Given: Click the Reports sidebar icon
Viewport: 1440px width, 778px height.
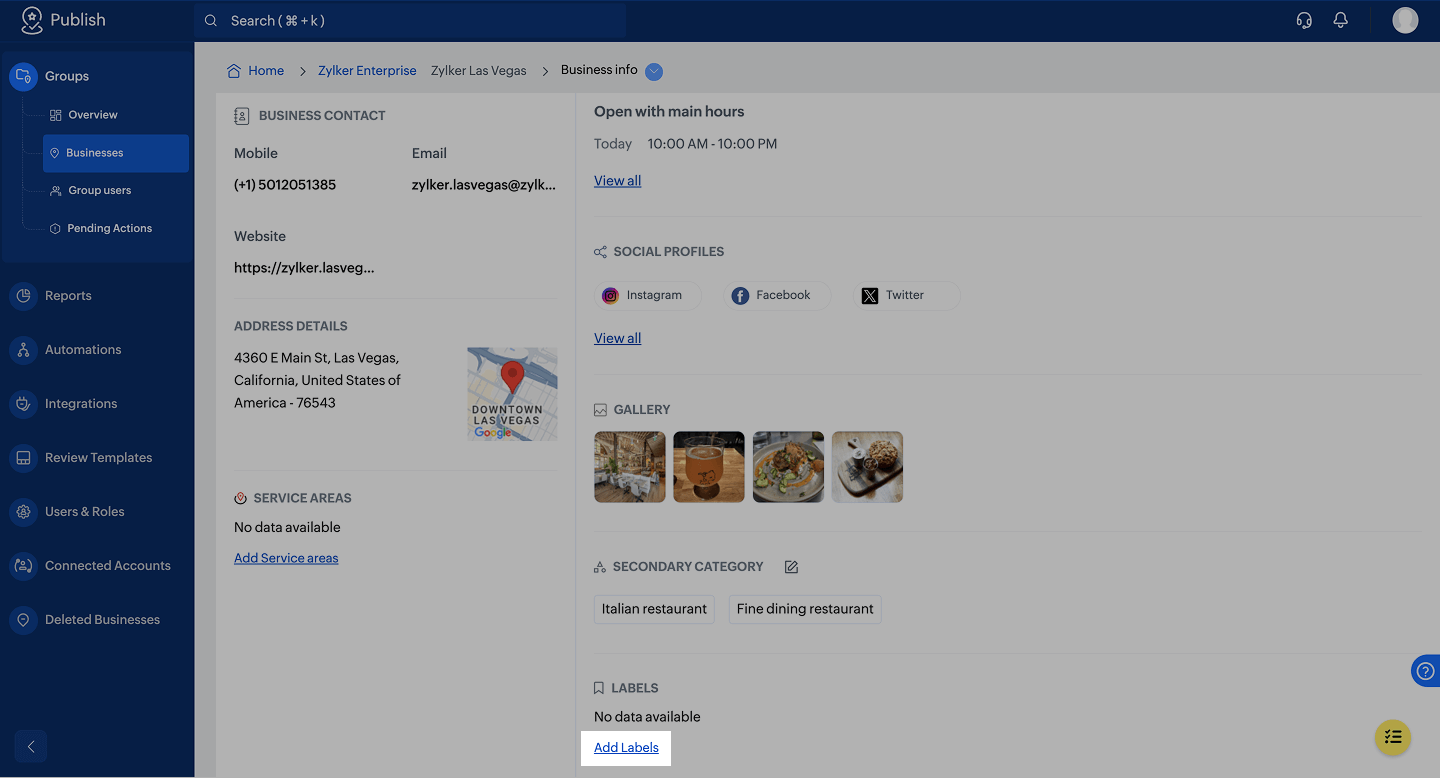Looking at the screenshot, I should tap(23, 296).
